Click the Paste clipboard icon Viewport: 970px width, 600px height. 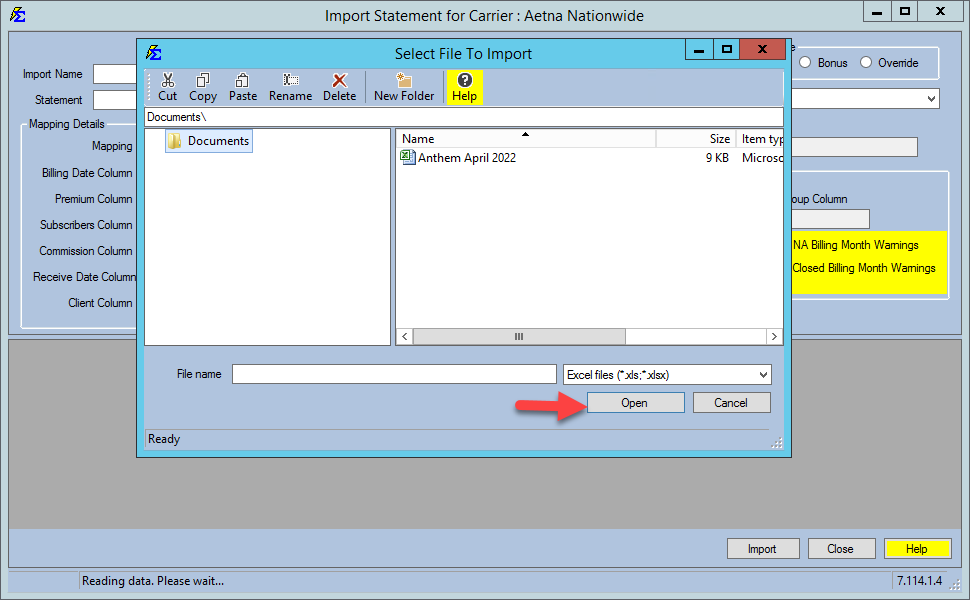pyautogui.click(x=242, y=87)
